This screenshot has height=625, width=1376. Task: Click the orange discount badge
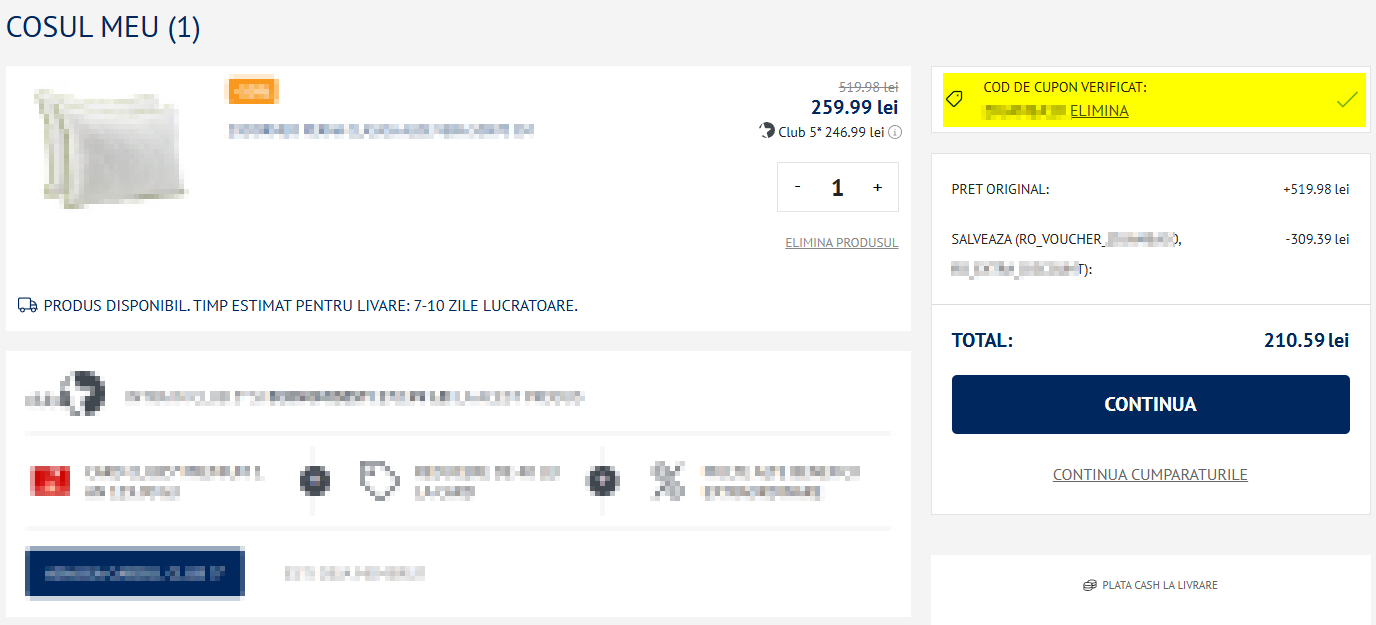253,91
